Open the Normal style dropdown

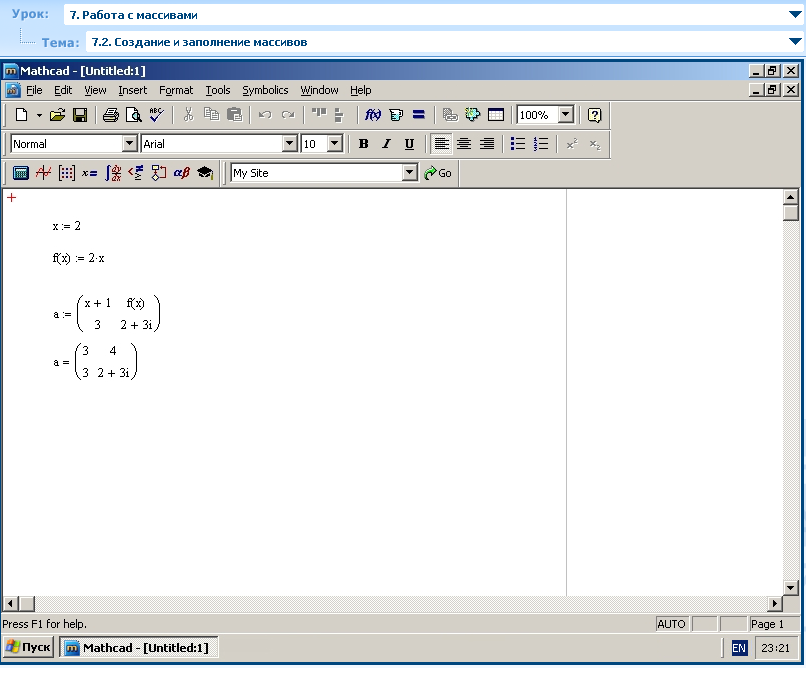tap(130, 144)
